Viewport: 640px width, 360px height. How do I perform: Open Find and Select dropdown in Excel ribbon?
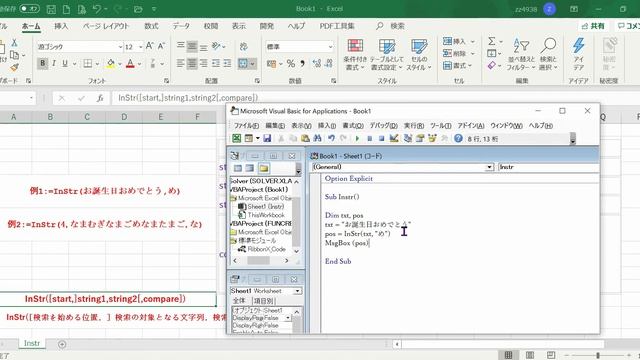[x=548, y=56]
